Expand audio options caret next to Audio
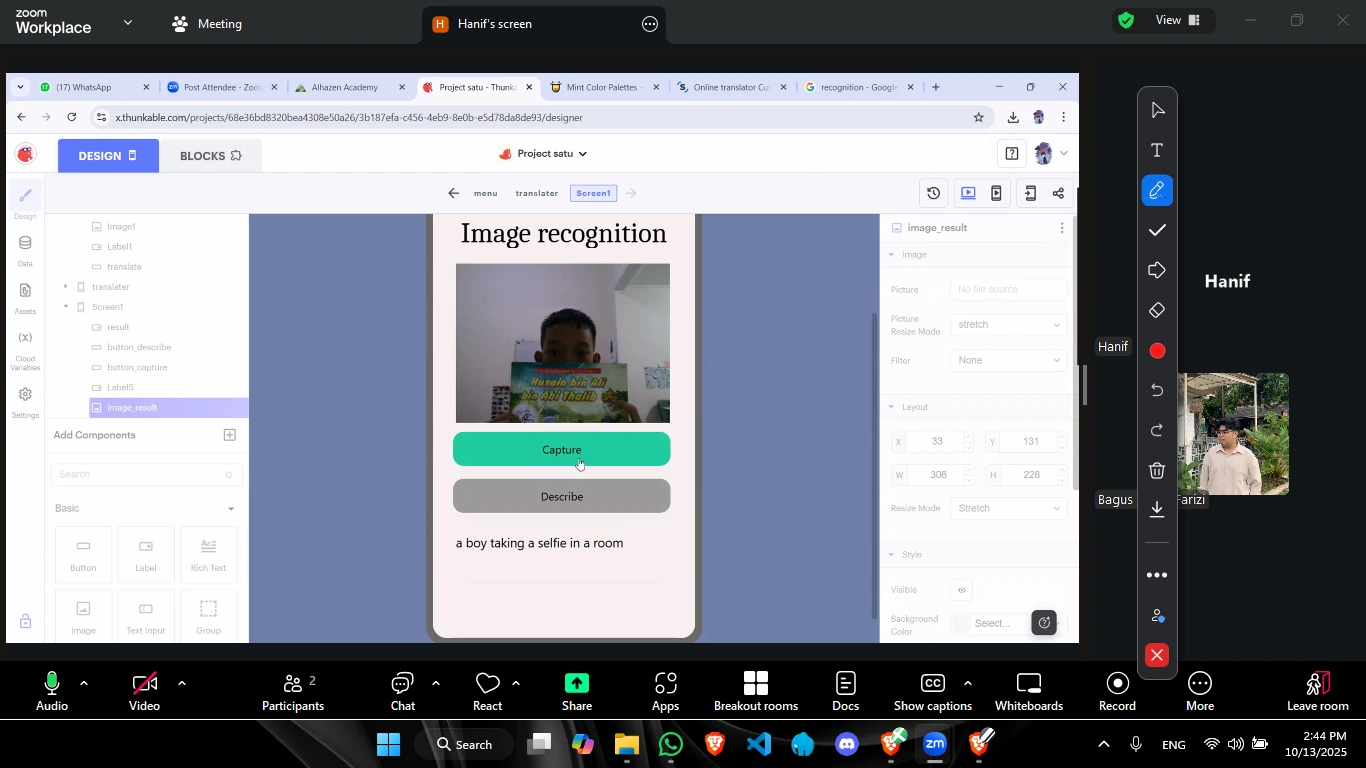 click(84, 684)
